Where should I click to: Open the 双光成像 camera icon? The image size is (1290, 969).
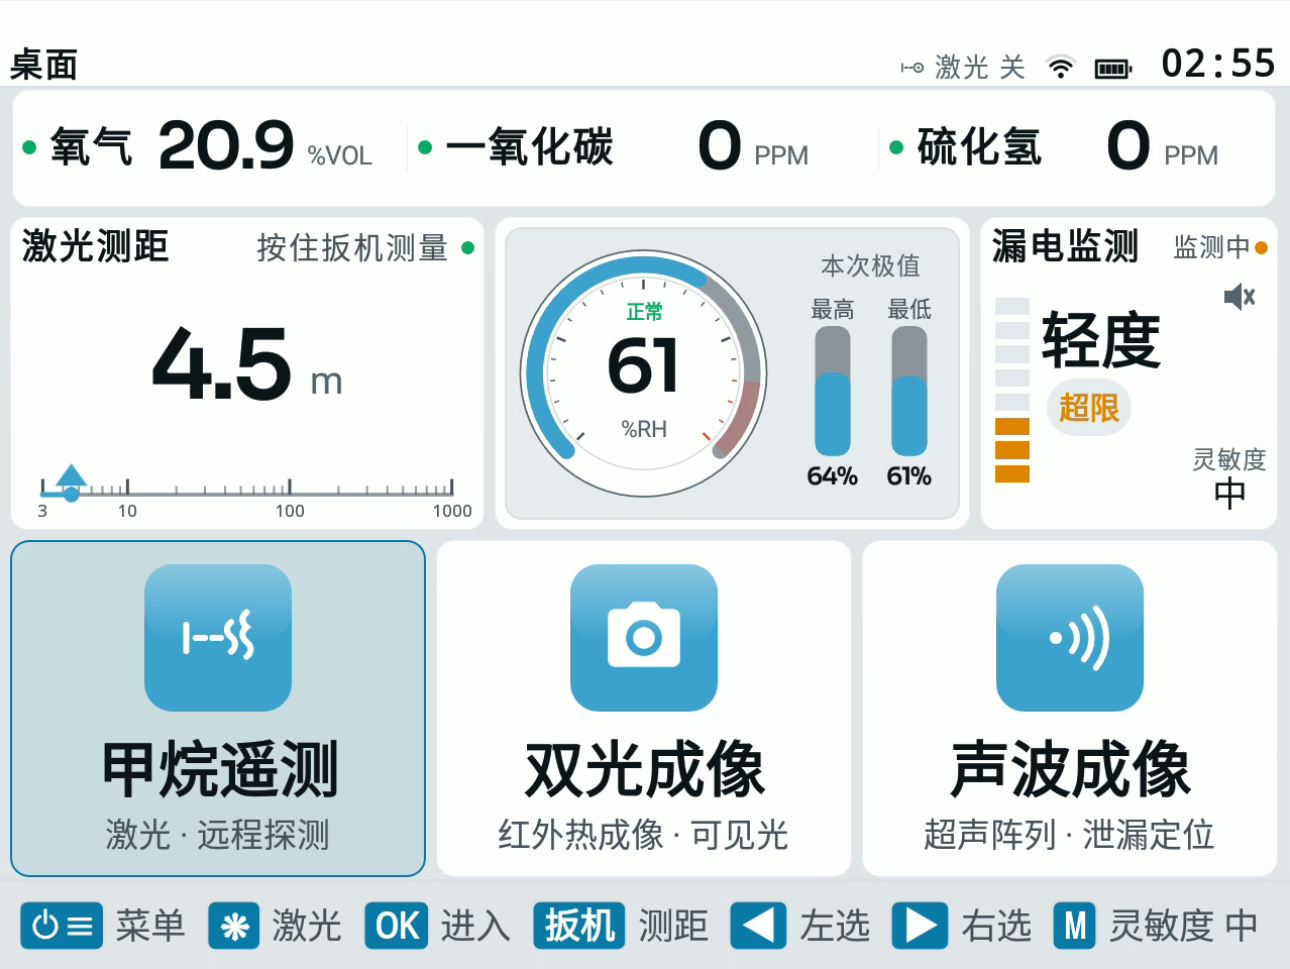[644, 638]
